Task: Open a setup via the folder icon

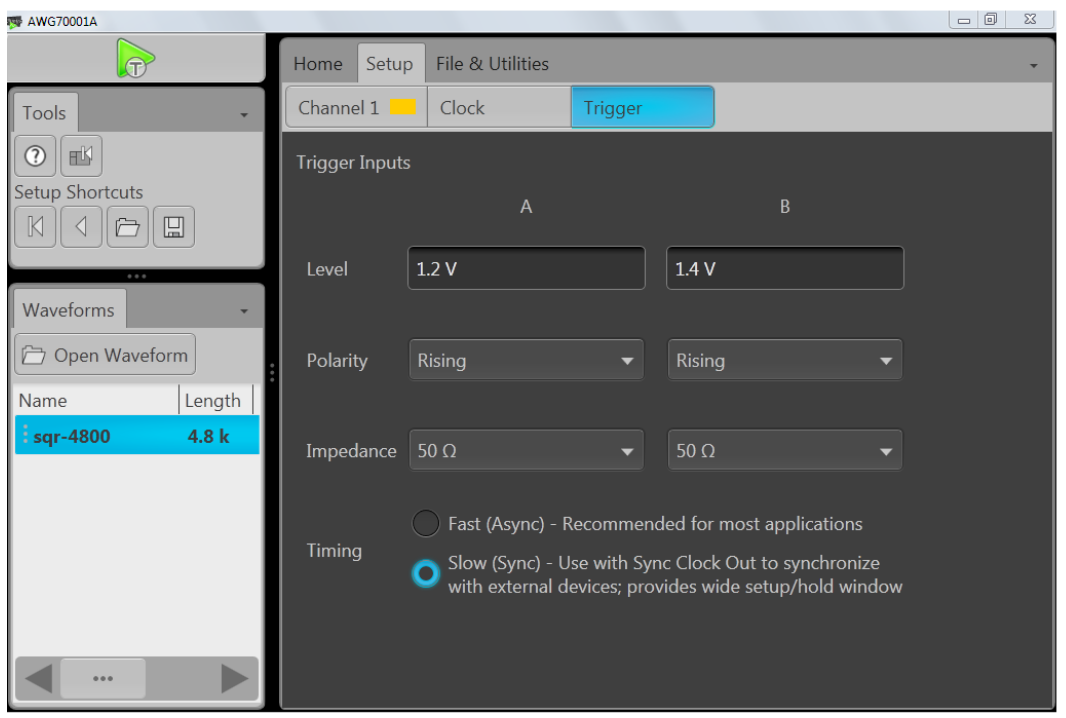Action: coord(128,226)
